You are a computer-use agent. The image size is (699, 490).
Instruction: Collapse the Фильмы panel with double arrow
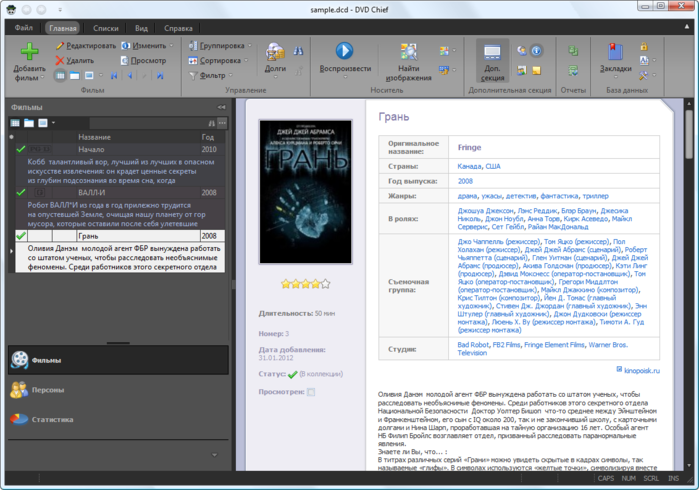pos(222,107)
